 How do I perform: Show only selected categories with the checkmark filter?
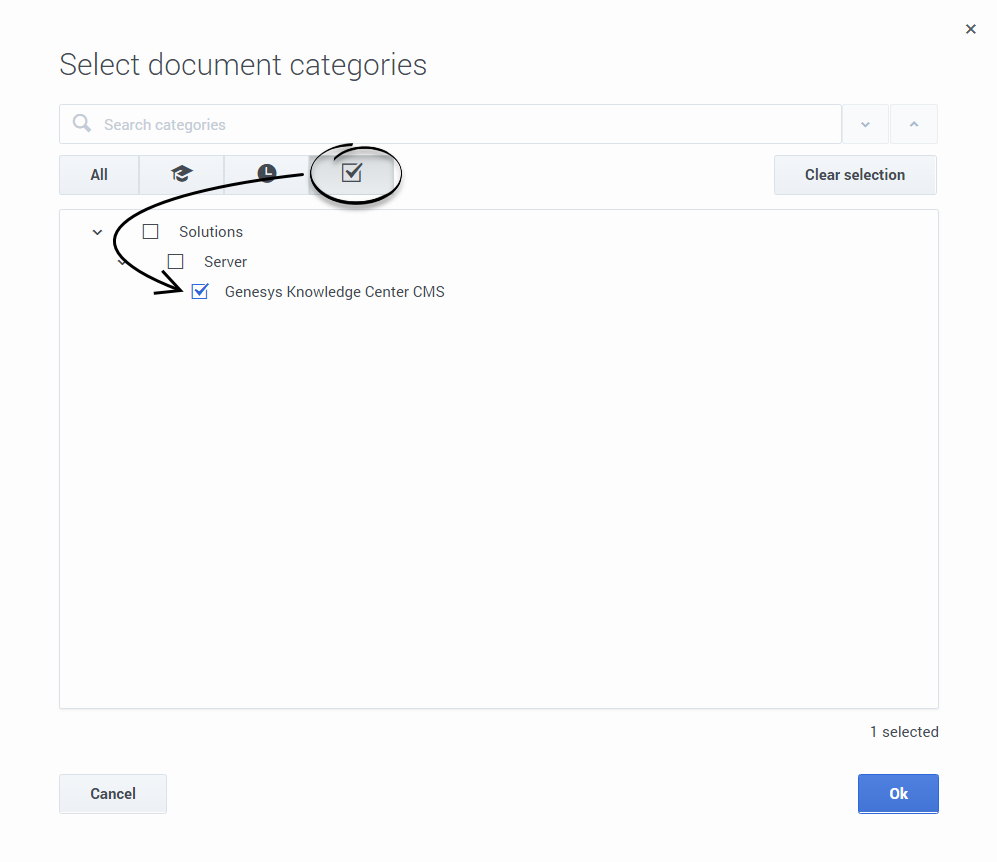(x=351, y=174)
